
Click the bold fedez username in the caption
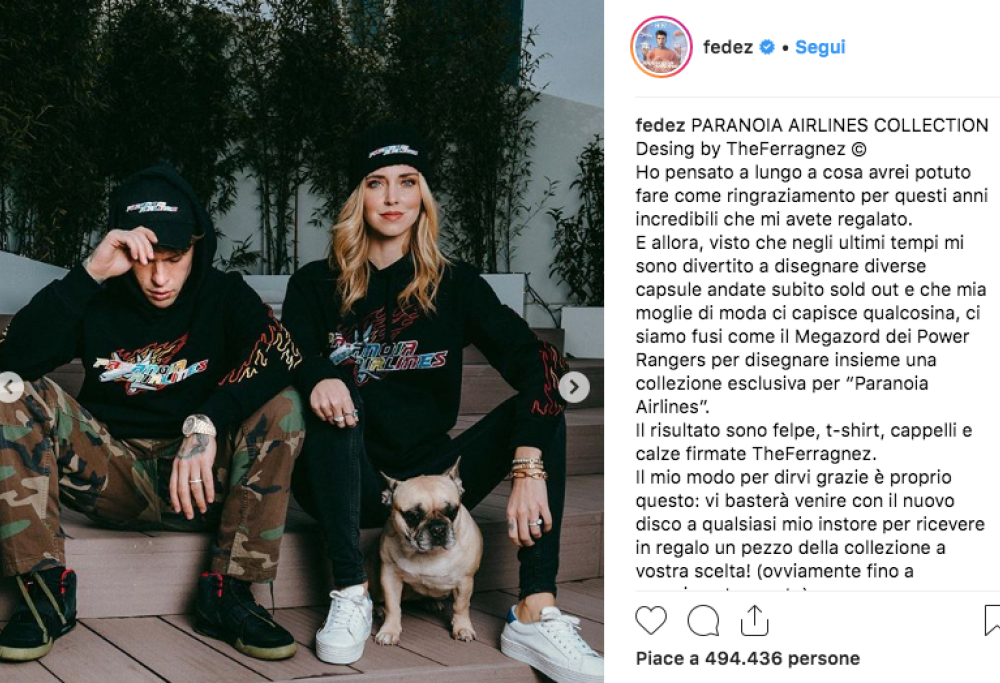tap(660, 125)
